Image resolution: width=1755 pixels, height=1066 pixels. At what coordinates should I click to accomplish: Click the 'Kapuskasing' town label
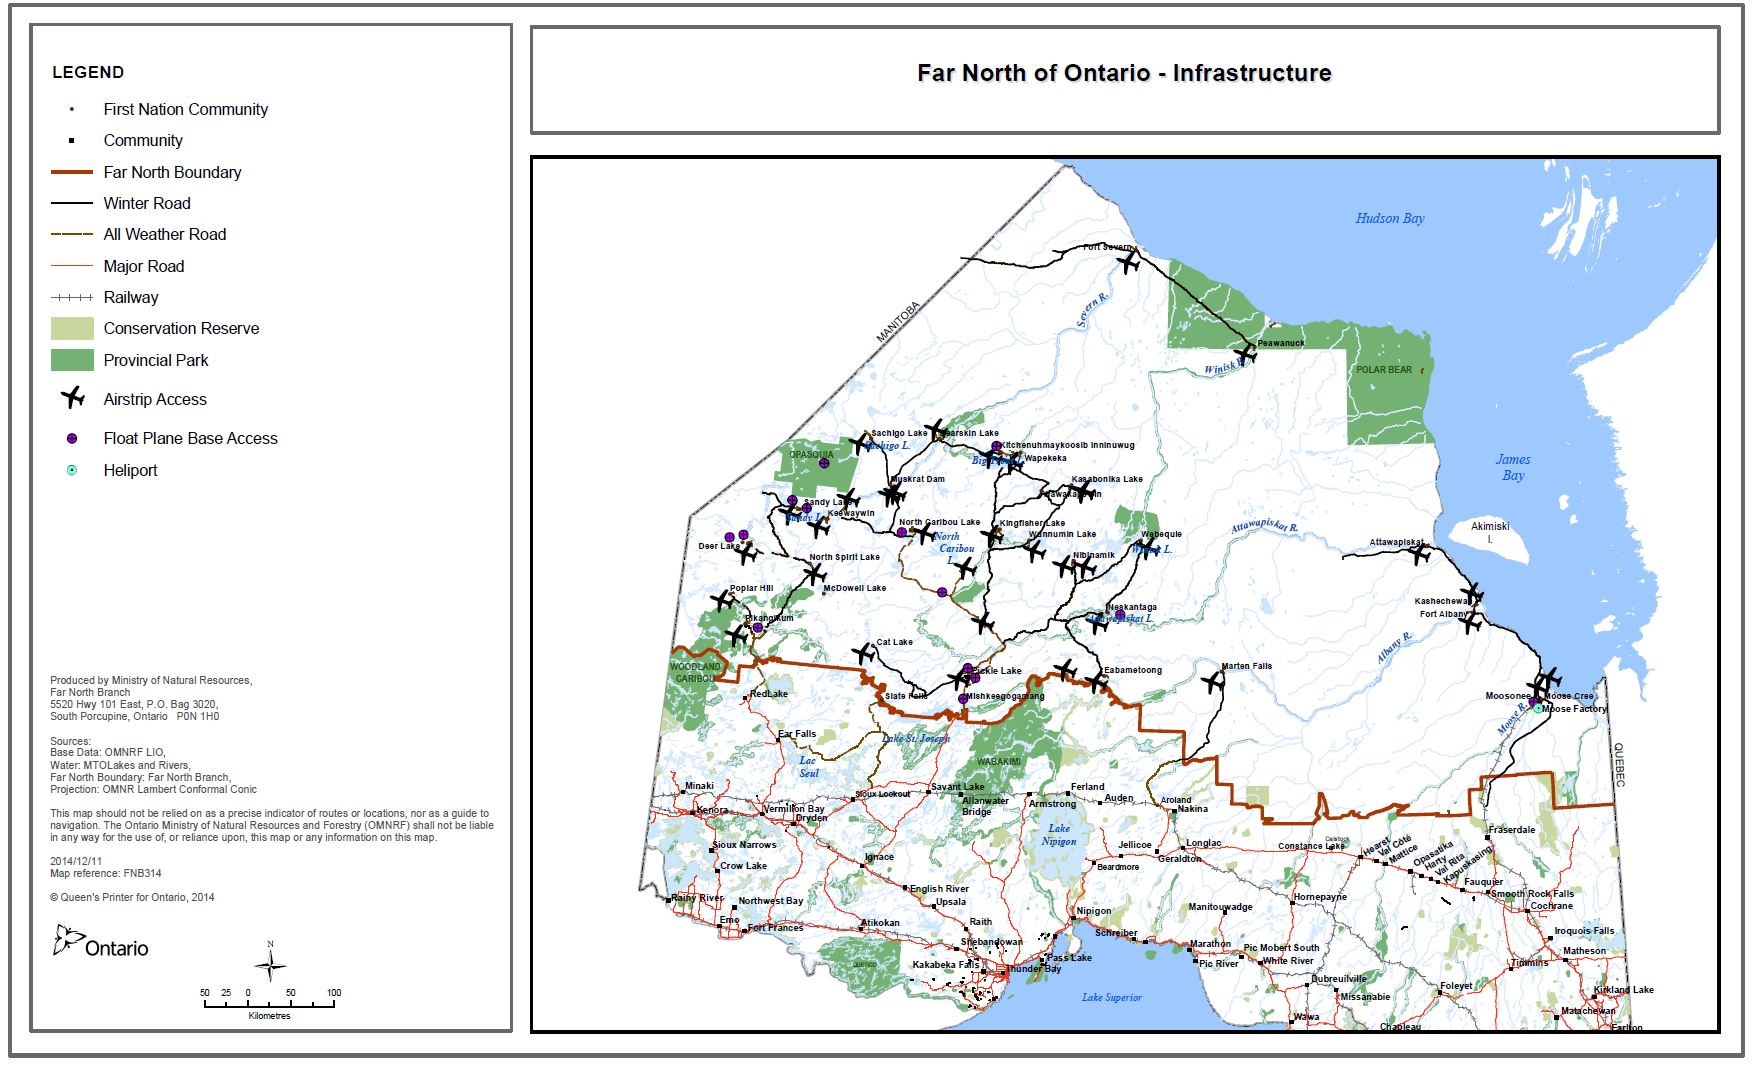coord(1467,862)
